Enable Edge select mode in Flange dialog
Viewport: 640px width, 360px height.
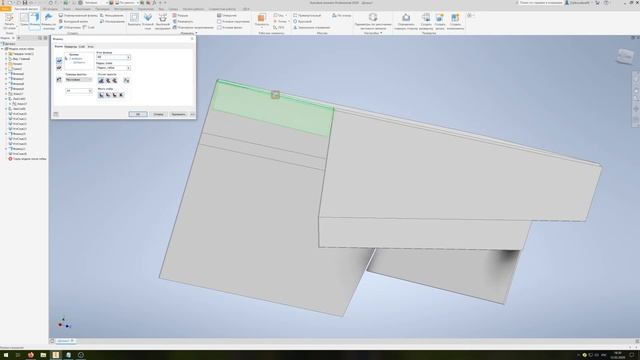(x=59, y=60)
